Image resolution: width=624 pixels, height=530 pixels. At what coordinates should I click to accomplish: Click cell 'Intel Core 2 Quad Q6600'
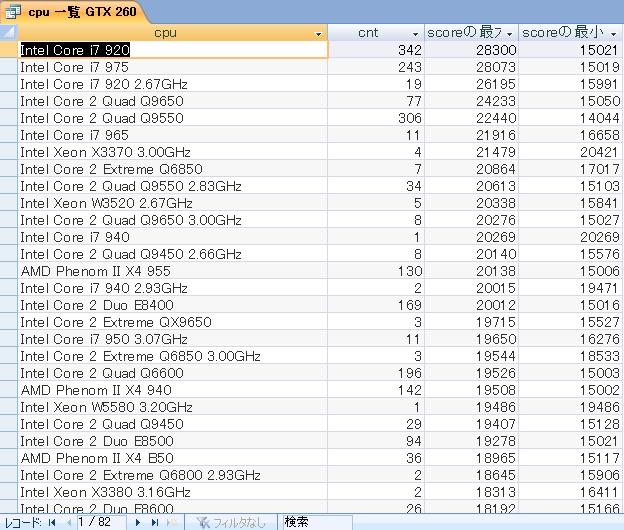(173, 373)
